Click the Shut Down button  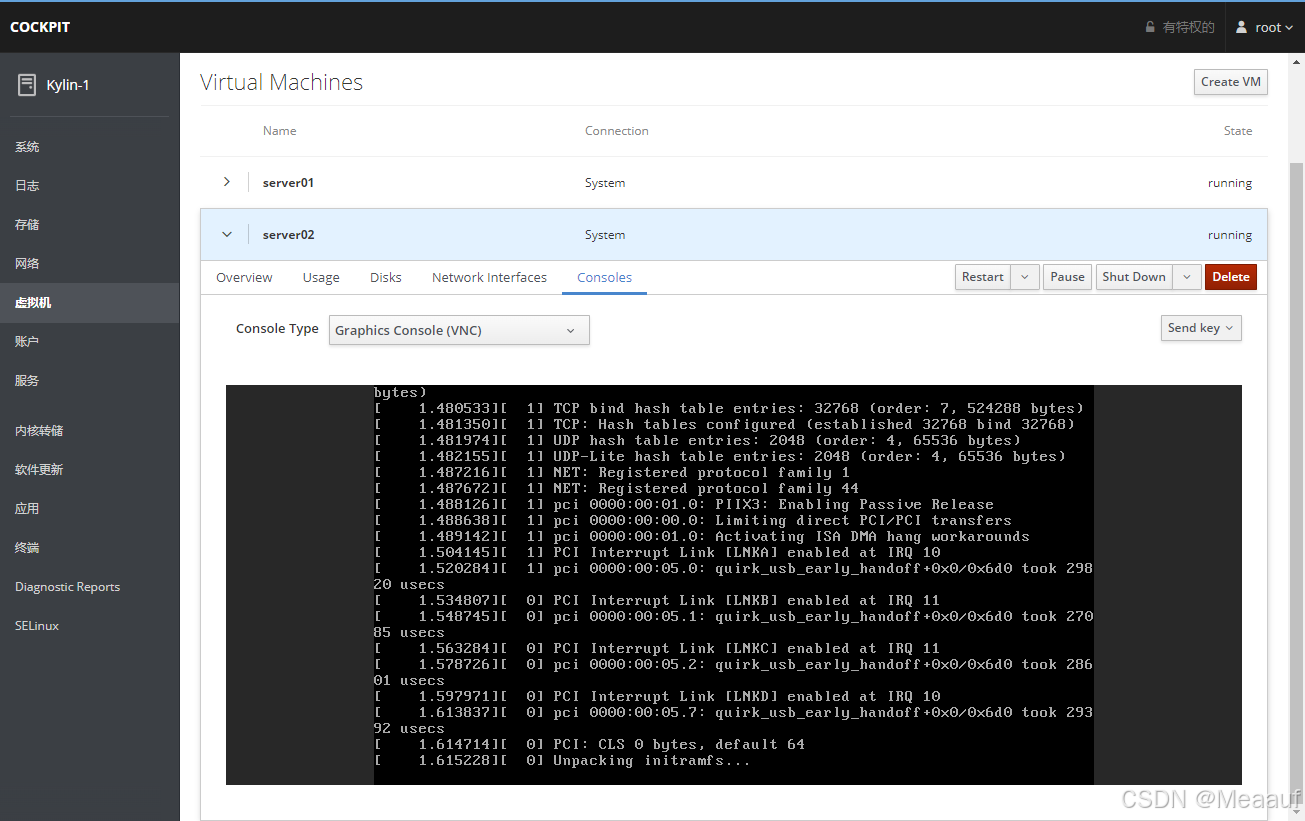click(1134, 277)
